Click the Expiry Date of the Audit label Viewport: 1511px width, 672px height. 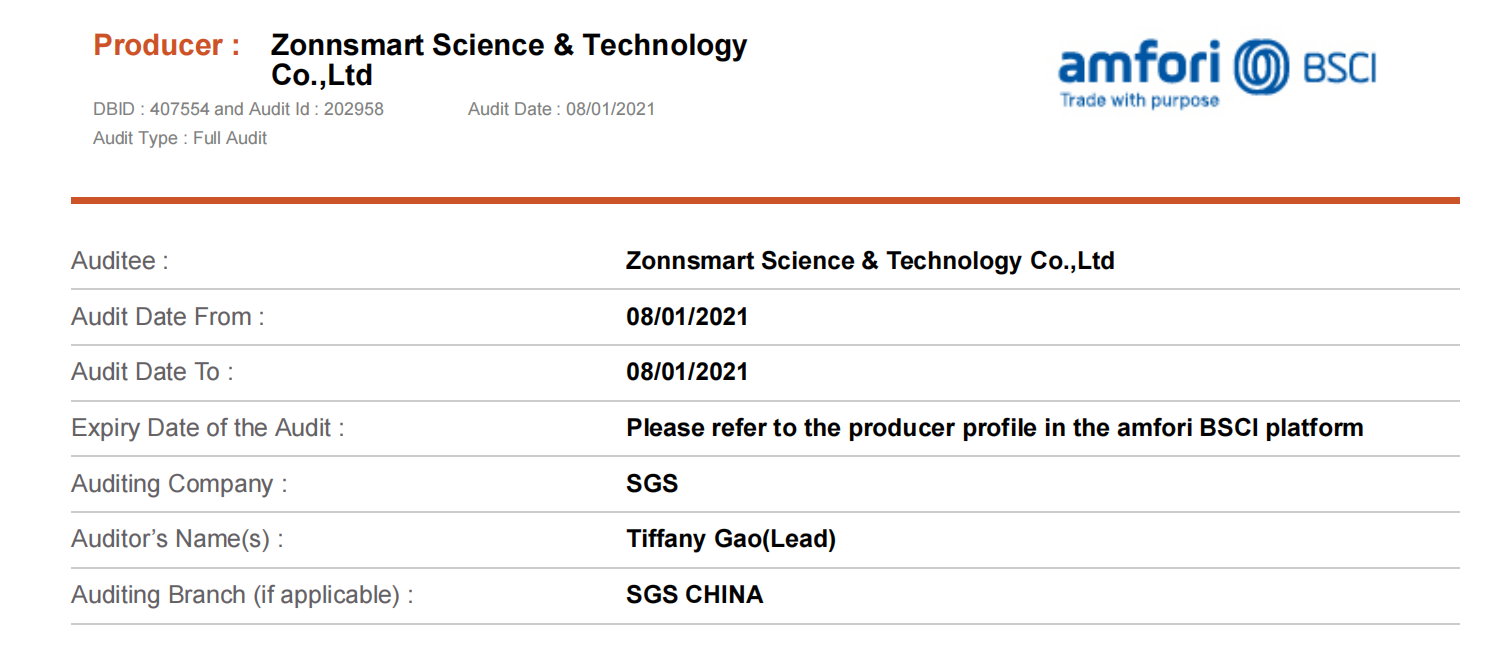[208, 428]
